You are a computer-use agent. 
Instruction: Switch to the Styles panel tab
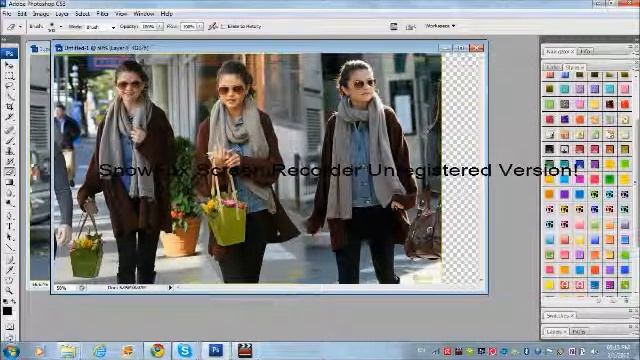(574, 67)
